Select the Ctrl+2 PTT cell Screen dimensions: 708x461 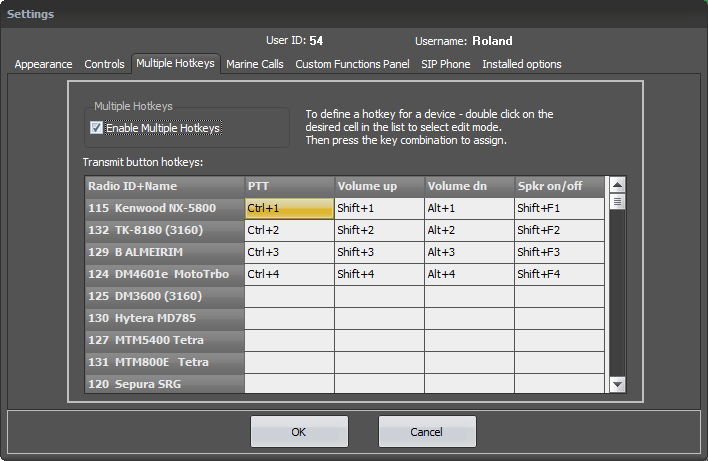click(289, 230)
